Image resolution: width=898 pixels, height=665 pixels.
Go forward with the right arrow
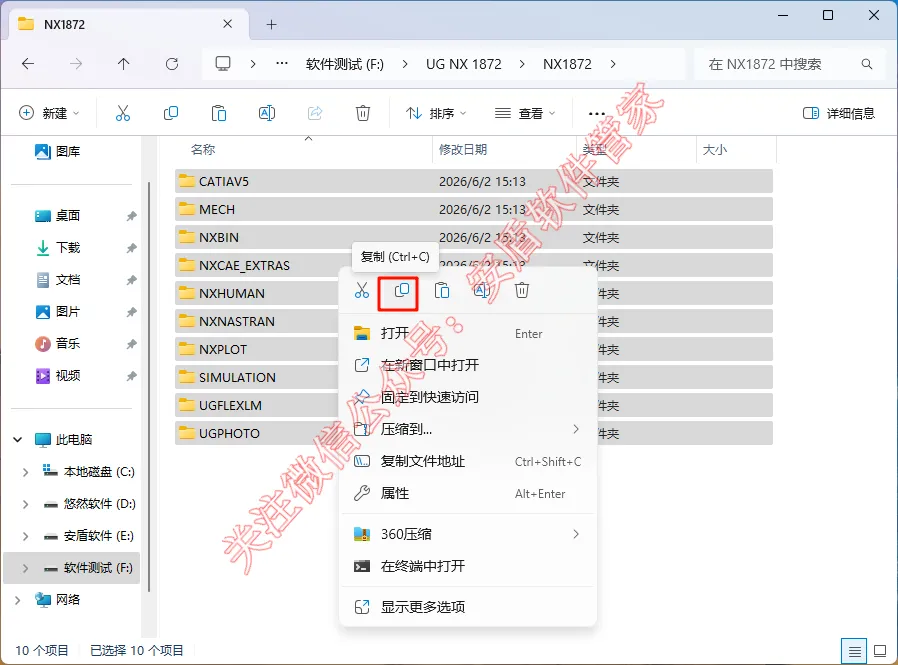[76, 64]
